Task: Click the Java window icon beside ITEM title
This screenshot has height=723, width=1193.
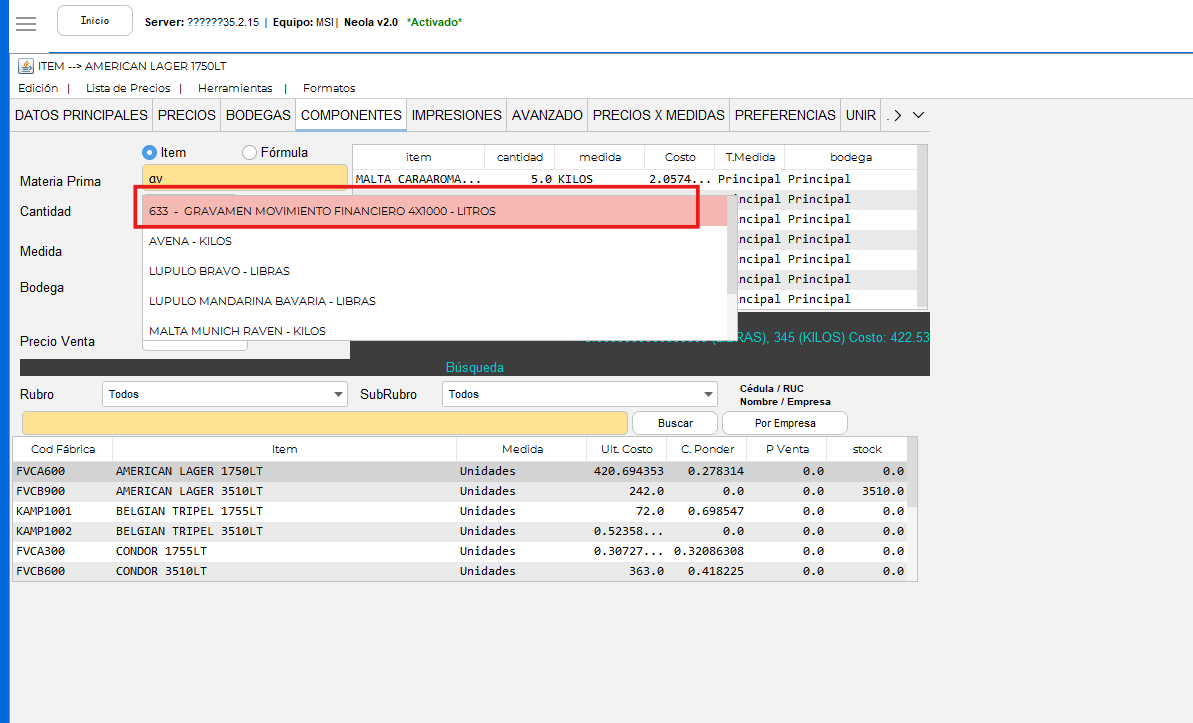Action: click(x=26, y=66)
